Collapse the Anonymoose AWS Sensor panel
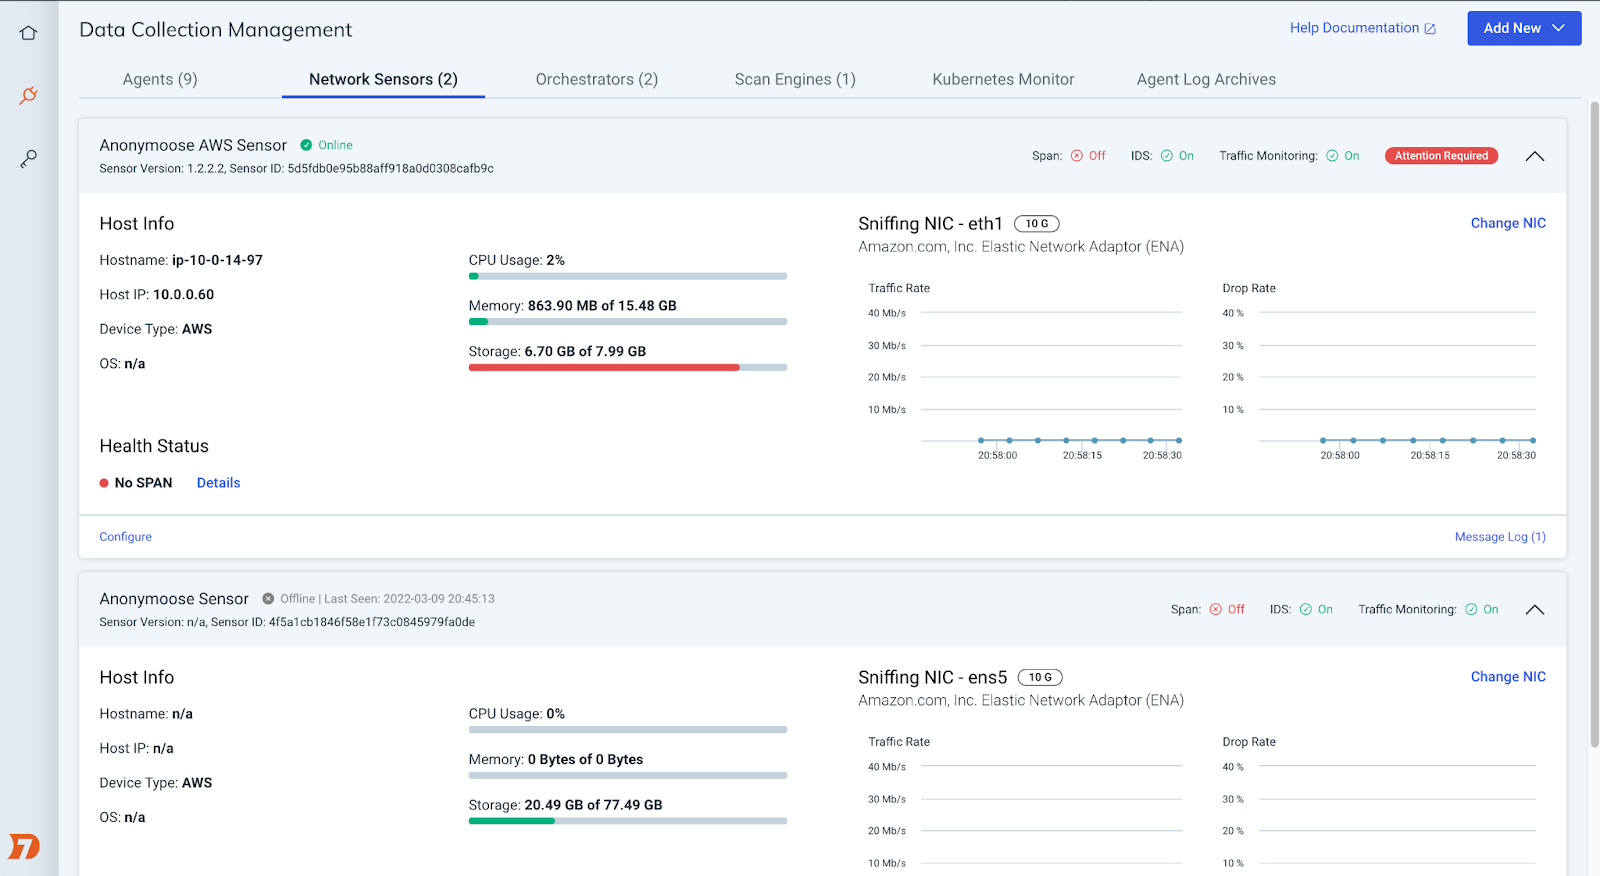Screen dimensions: 1600x876 pos(1534,156)
